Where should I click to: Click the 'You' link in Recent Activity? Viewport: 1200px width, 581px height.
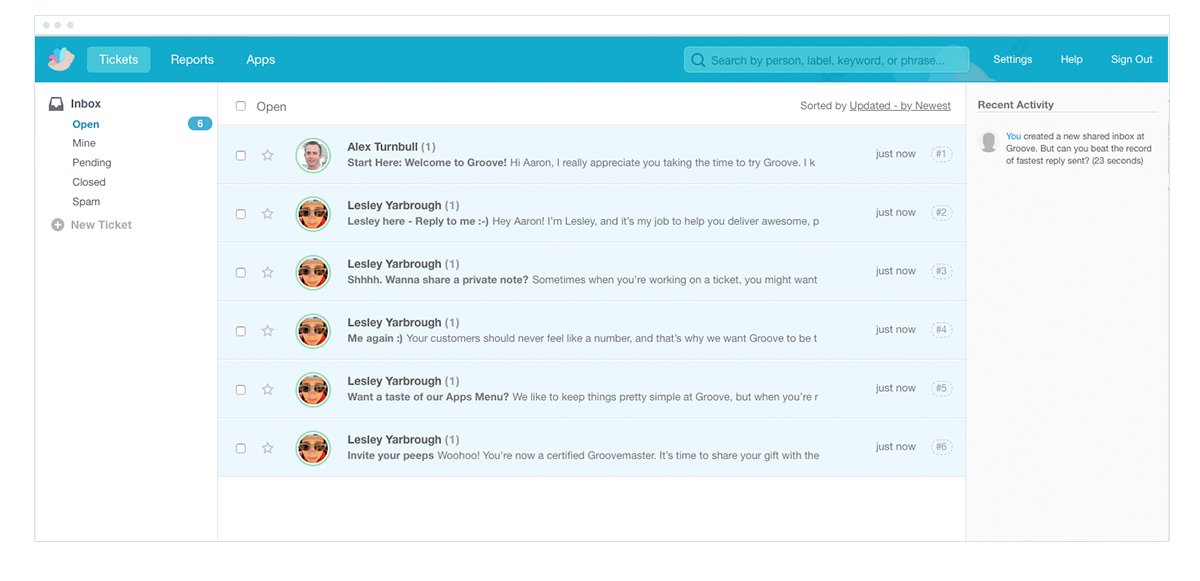[1013, 136]
